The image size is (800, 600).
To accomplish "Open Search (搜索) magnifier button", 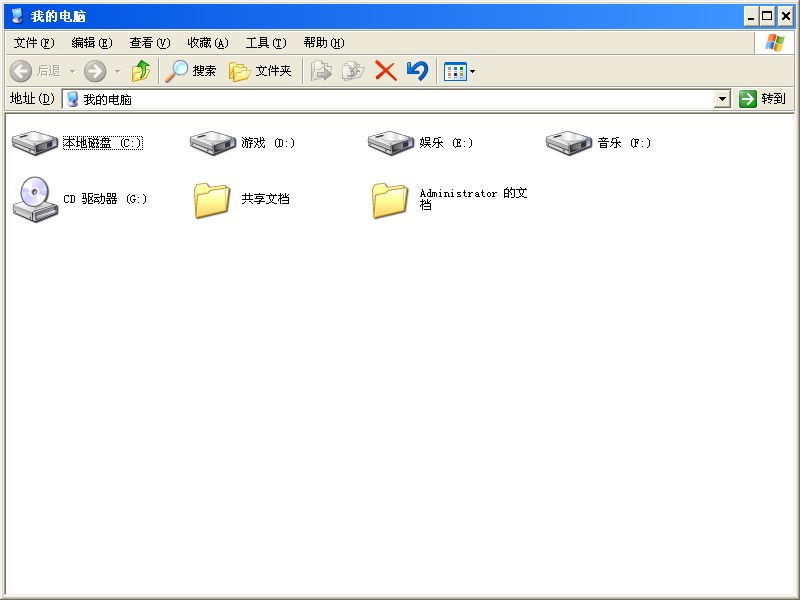I will pyautogui.click(x=190, y=71).
